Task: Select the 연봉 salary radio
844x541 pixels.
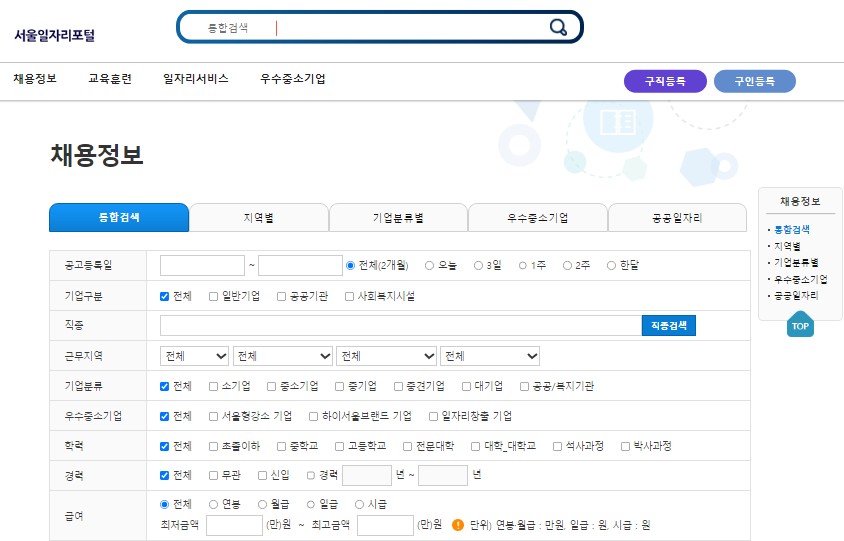Action: click(214, 504)
